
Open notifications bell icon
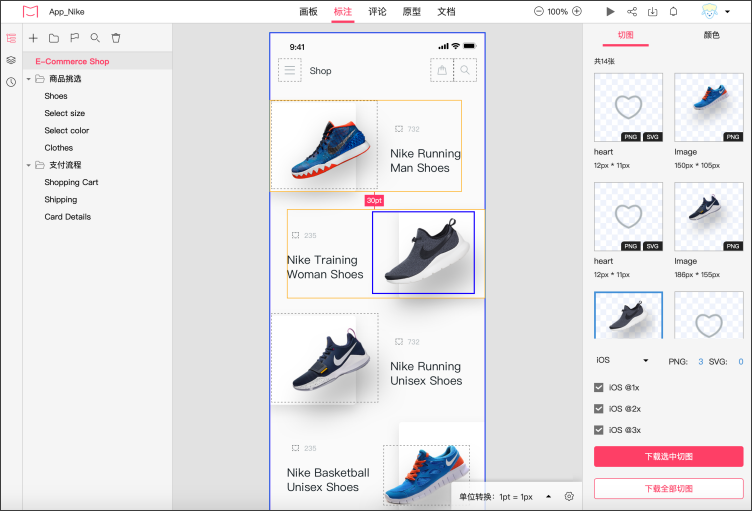pos(674,12)
